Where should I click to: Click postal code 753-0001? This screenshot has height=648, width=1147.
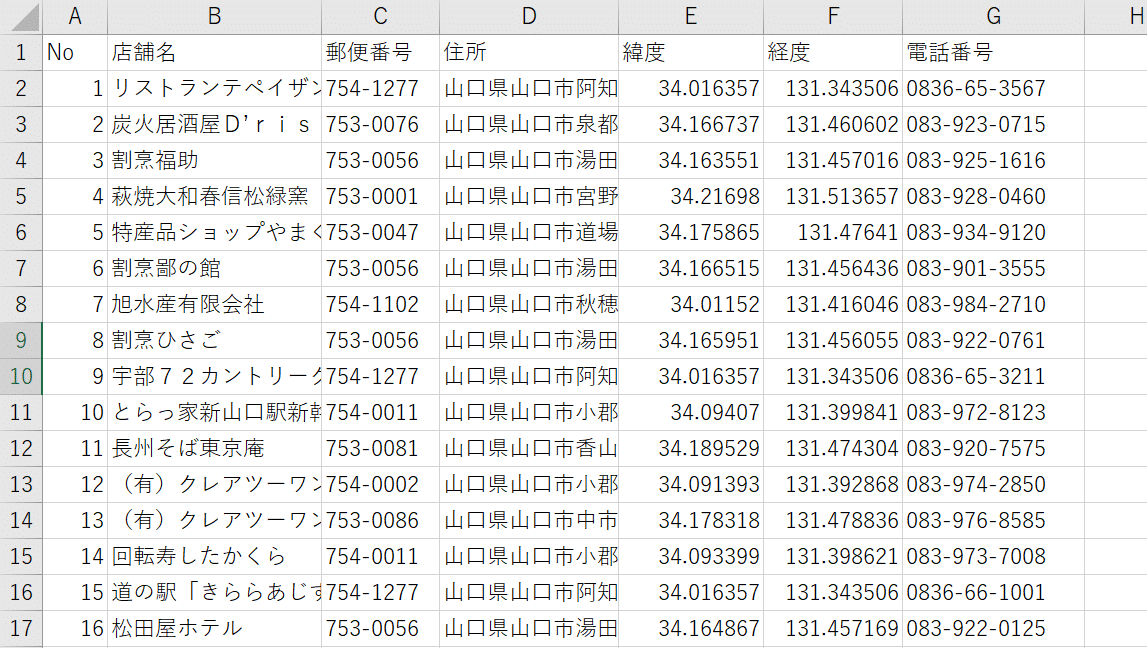pos(380,197)
